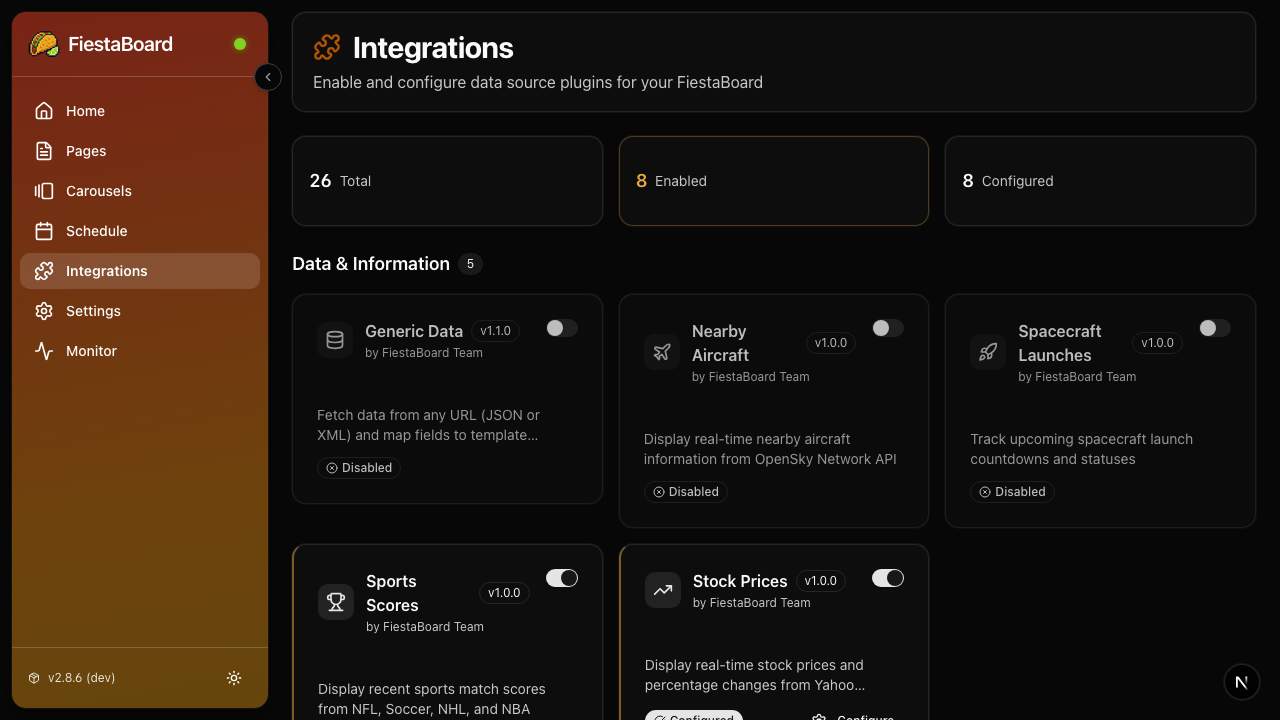The height and width of the screenshot is (720, 1280).
Task: Click the 26 Total stat card
Action: click(x=447, y=181)
